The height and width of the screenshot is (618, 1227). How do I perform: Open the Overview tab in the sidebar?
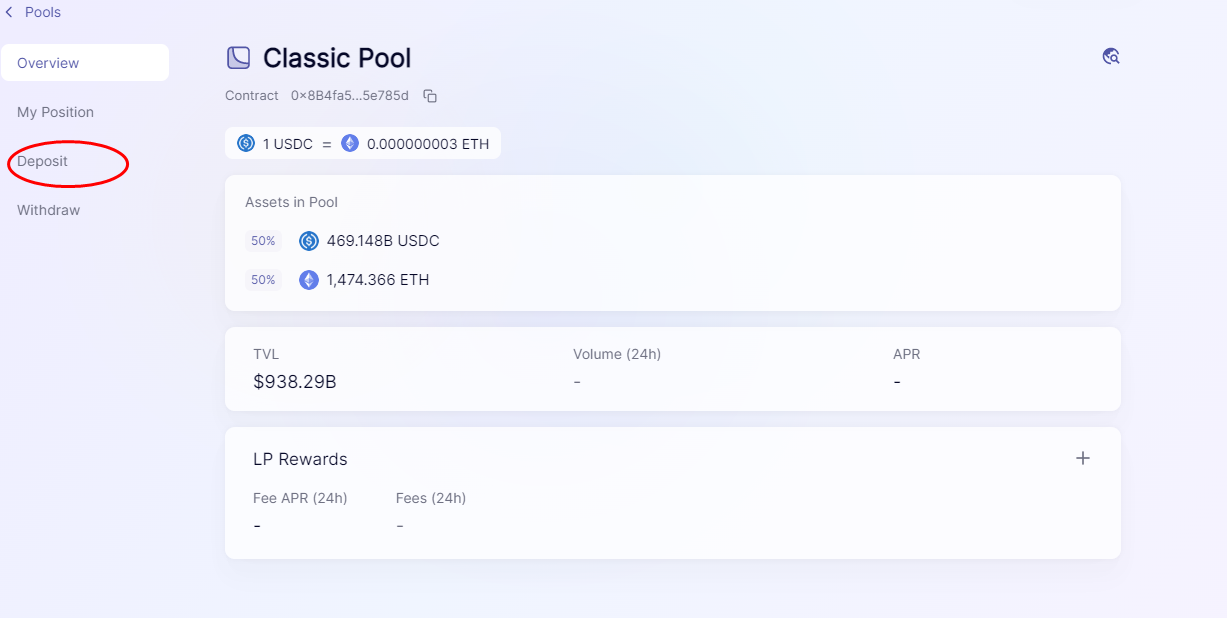(x=48, y=63)
